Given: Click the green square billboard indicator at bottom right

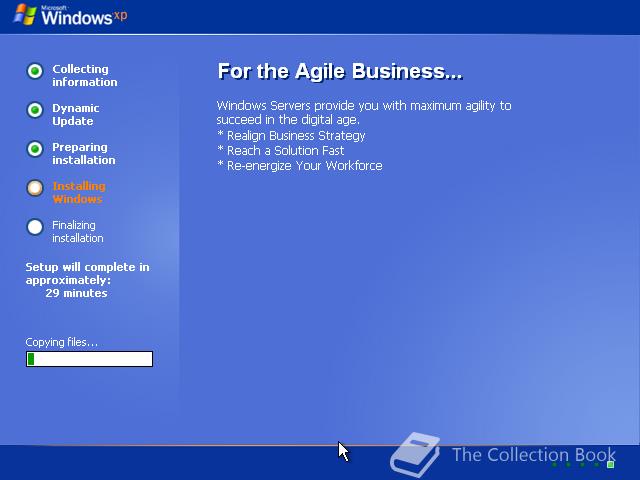Looking at the screenshot, I should point(611,464).
